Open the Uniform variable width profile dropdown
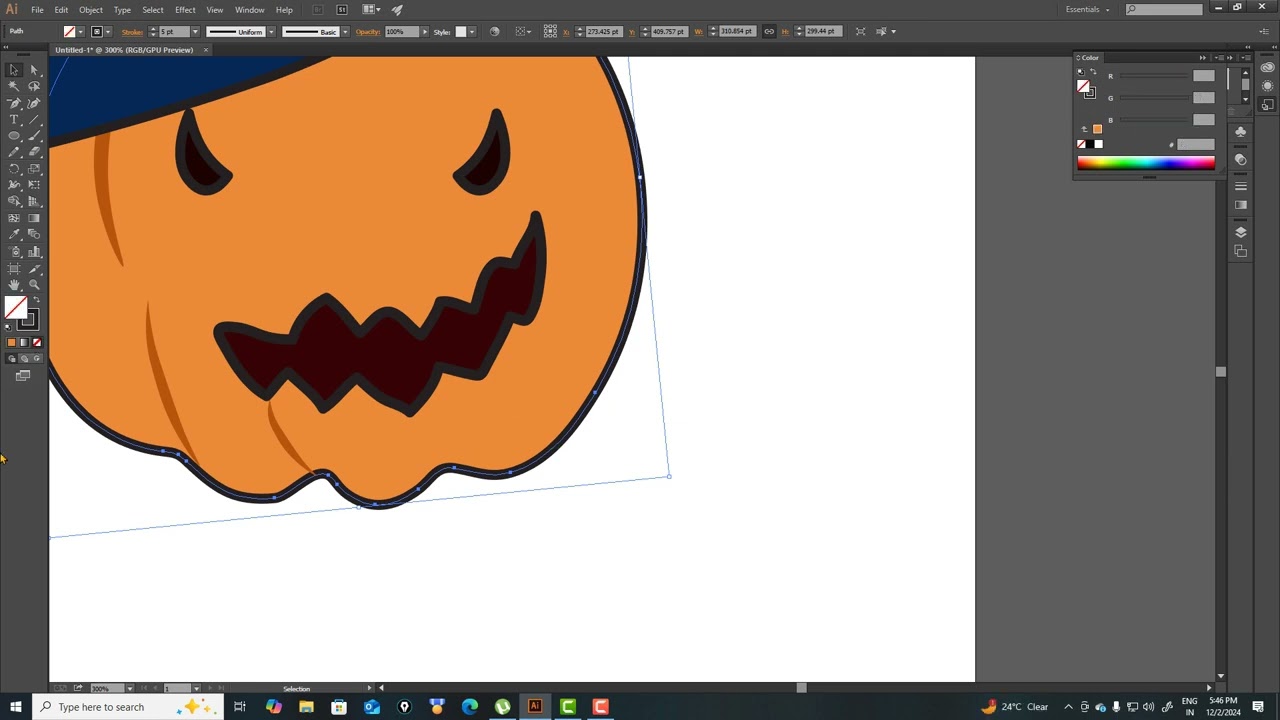The height and width of the screenshot is (720, 1280). point(271,32)
